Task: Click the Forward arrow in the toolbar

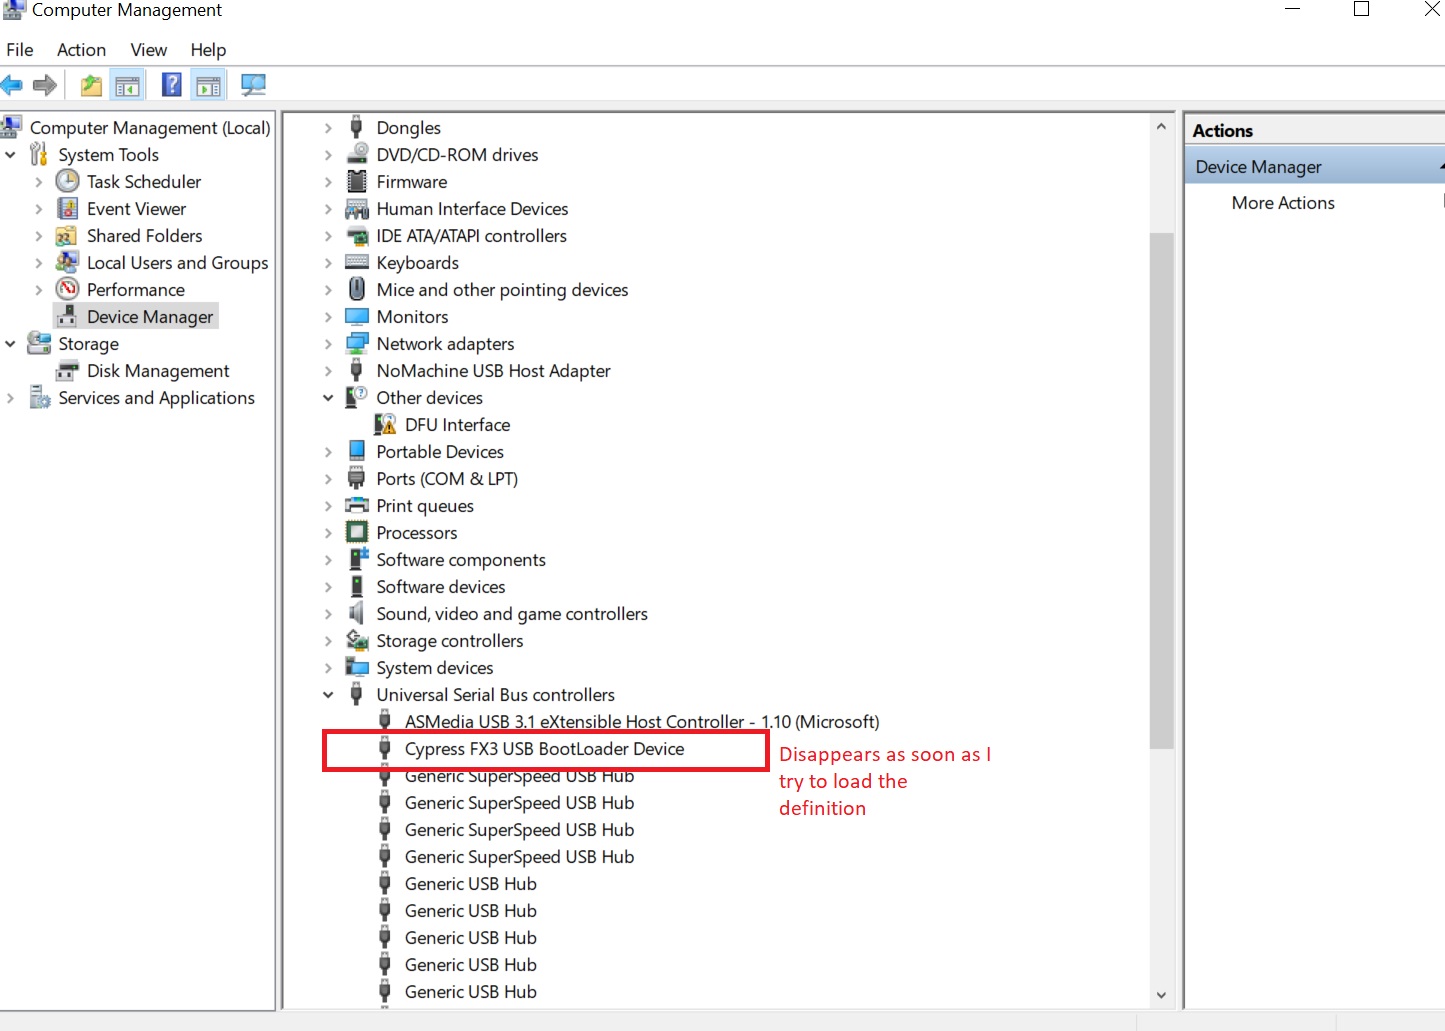Action: (45, 86)
